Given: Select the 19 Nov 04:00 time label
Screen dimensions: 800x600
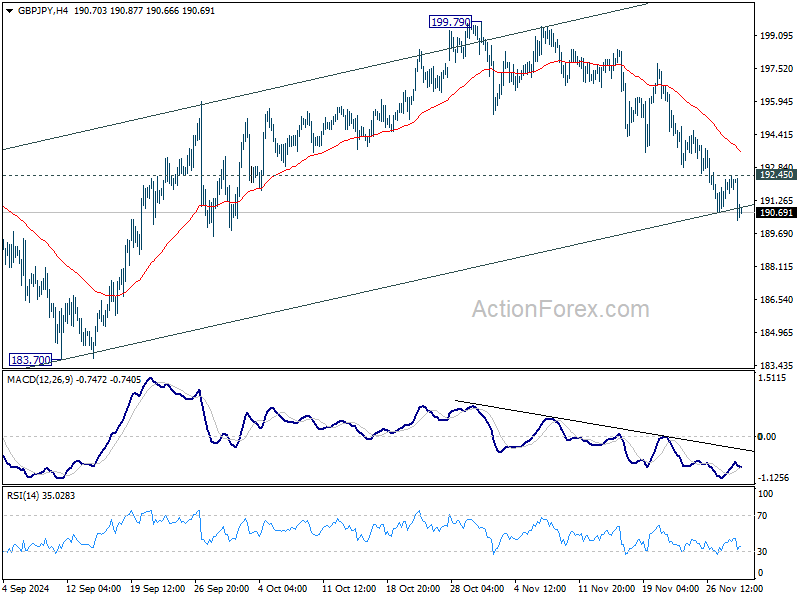Looking at the screenshot, I should [x=670, y=589].
